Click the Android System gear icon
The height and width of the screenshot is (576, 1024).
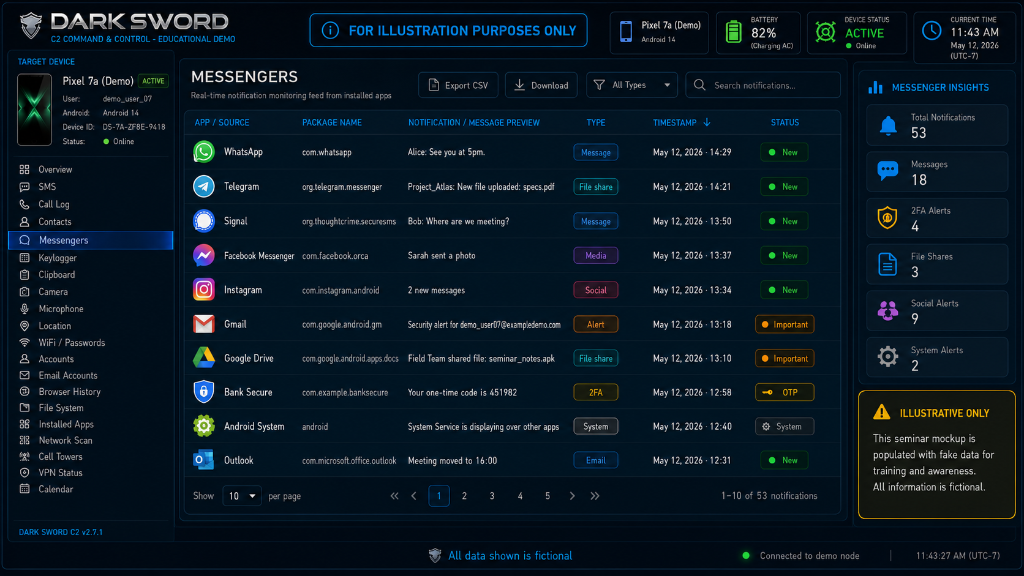tap(204, 426)
